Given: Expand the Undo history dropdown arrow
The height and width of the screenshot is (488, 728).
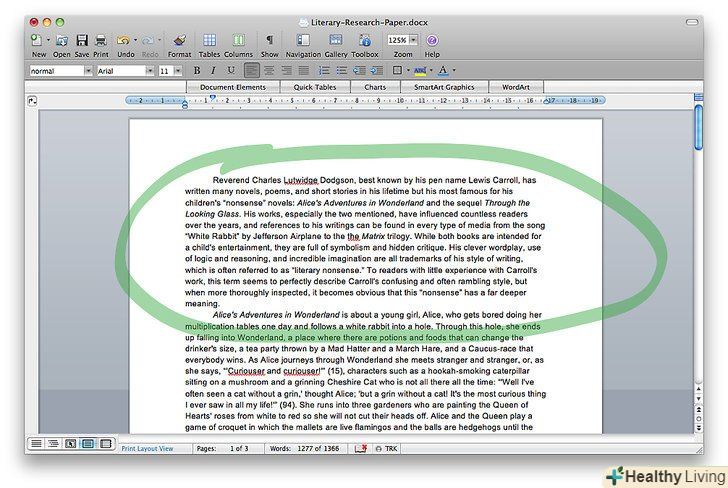Looking at the screenshot, I should click(136, 40).
